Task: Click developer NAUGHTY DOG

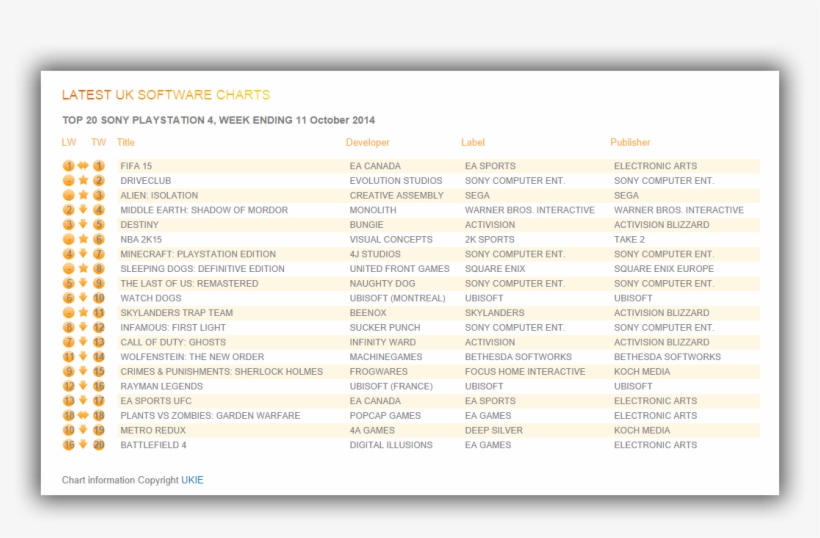Action: coord(382,283)
